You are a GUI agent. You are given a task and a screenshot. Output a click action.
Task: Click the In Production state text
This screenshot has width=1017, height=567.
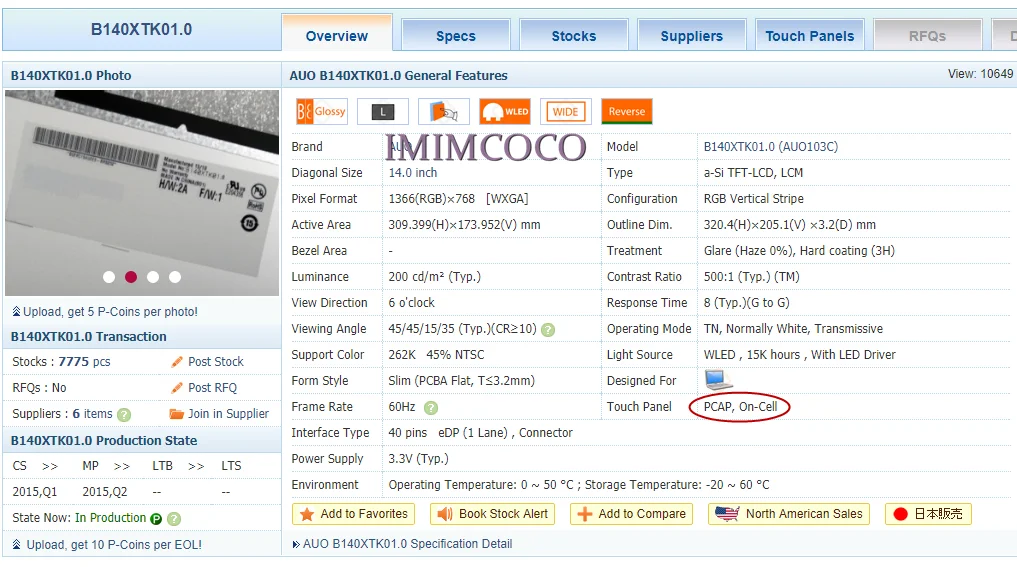(110, 518)
